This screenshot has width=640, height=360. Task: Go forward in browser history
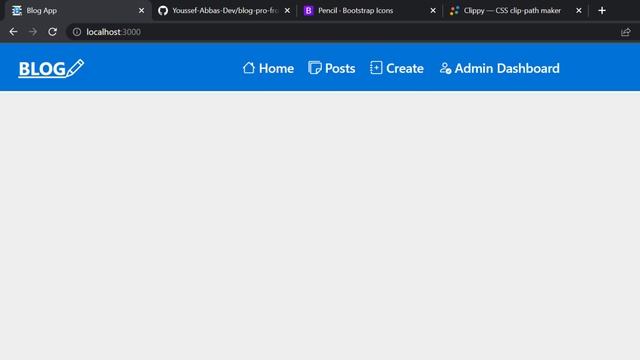tap(33, 32)
